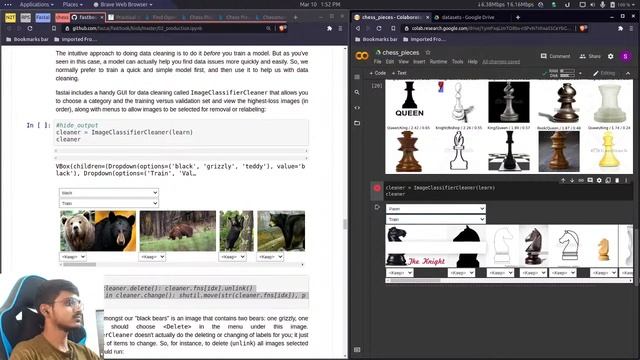Click the grizzly and black bear thumbnail
The width and height of the screenshot is (640, 360).
pyautogui.click(x=98, y=231)
